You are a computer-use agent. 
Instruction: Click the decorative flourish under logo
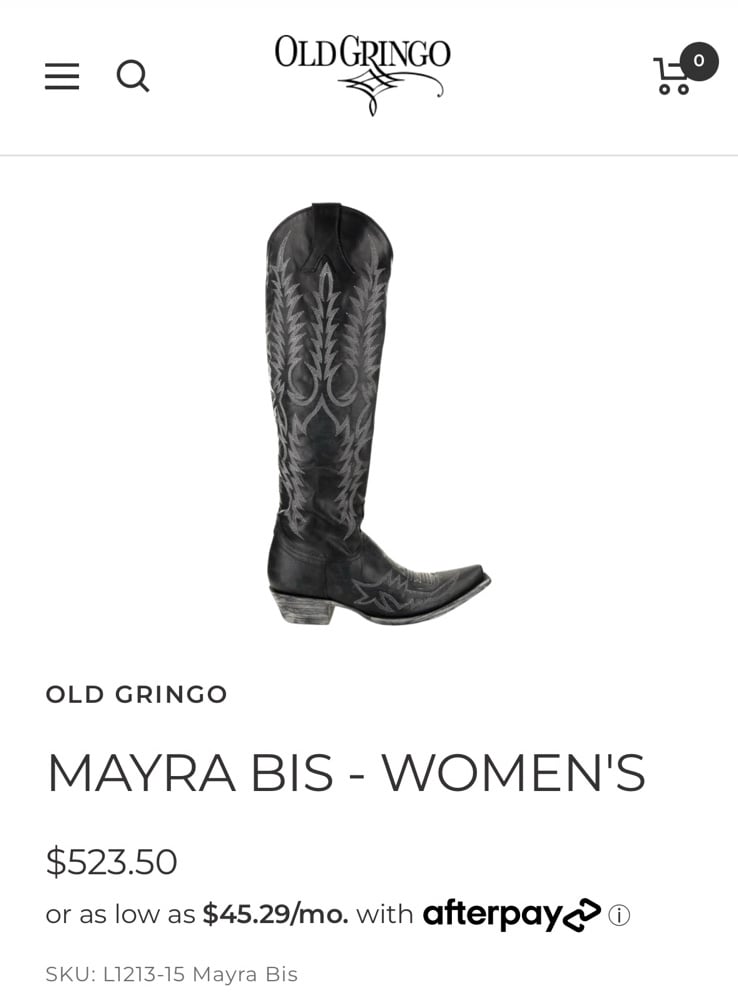pyautogui.click(x=389, y=92)
